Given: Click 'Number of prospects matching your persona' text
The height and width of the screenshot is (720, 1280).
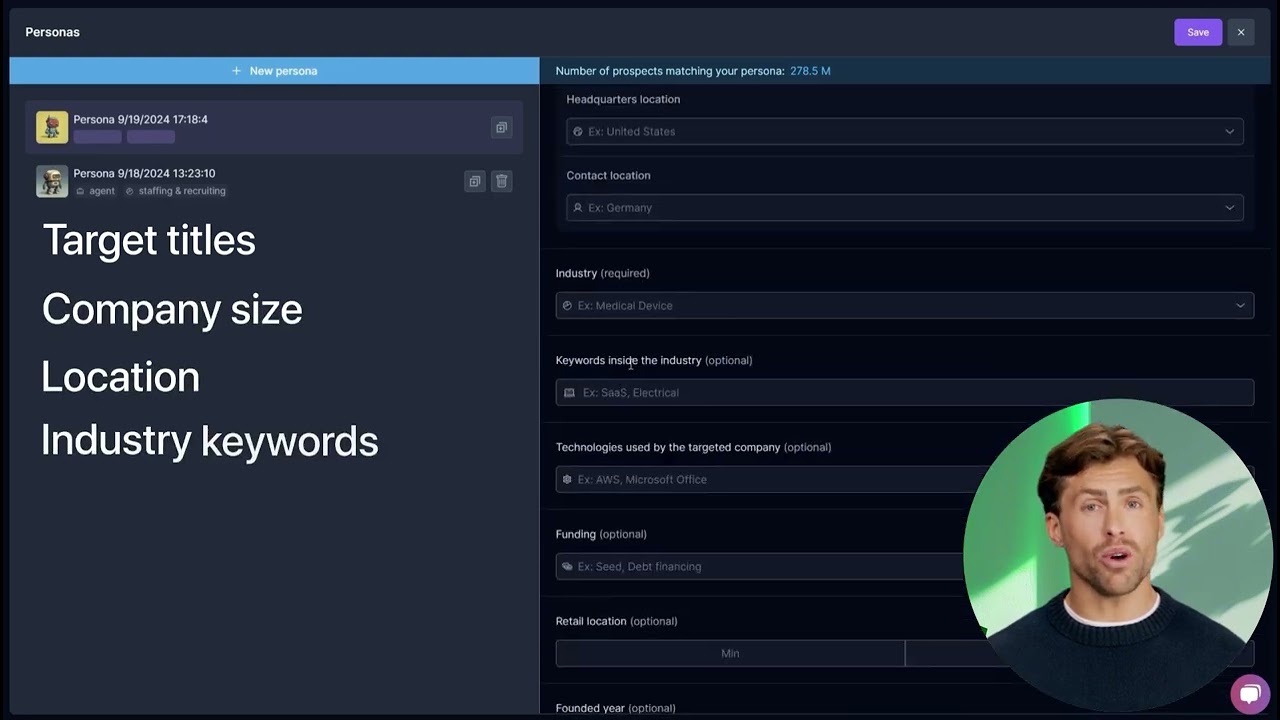Looking at the screenshot, I should pyautogui.click(x=670, y=71).
